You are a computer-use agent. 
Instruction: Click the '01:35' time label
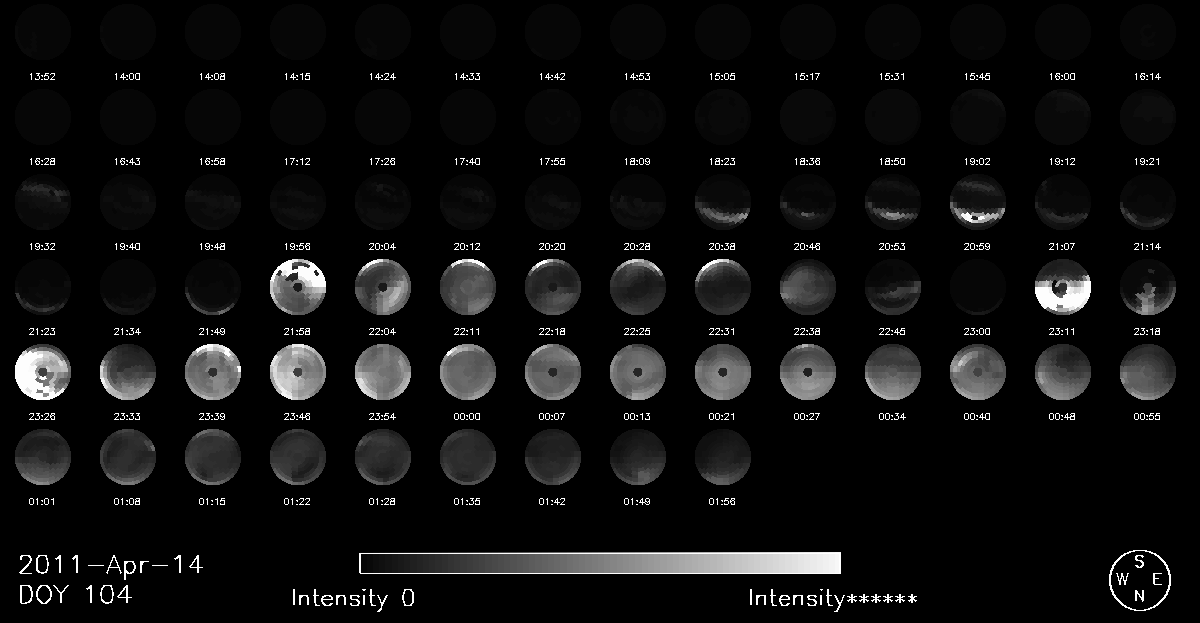(x=468, y=502)
